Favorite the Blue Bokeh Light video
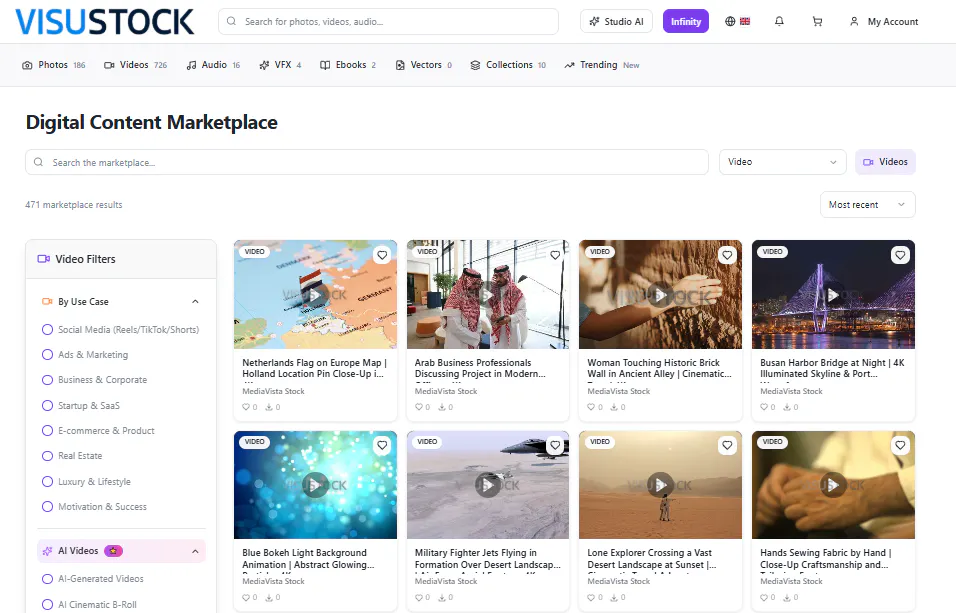Viewport: 956px width, 613px height. tap(382, 445)
